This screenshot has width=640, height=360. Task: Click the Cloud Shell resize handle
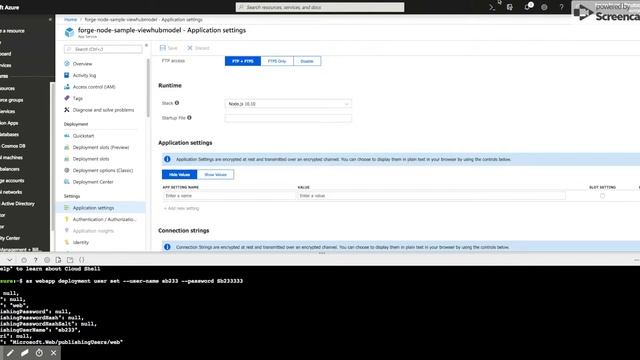(322, 253)
